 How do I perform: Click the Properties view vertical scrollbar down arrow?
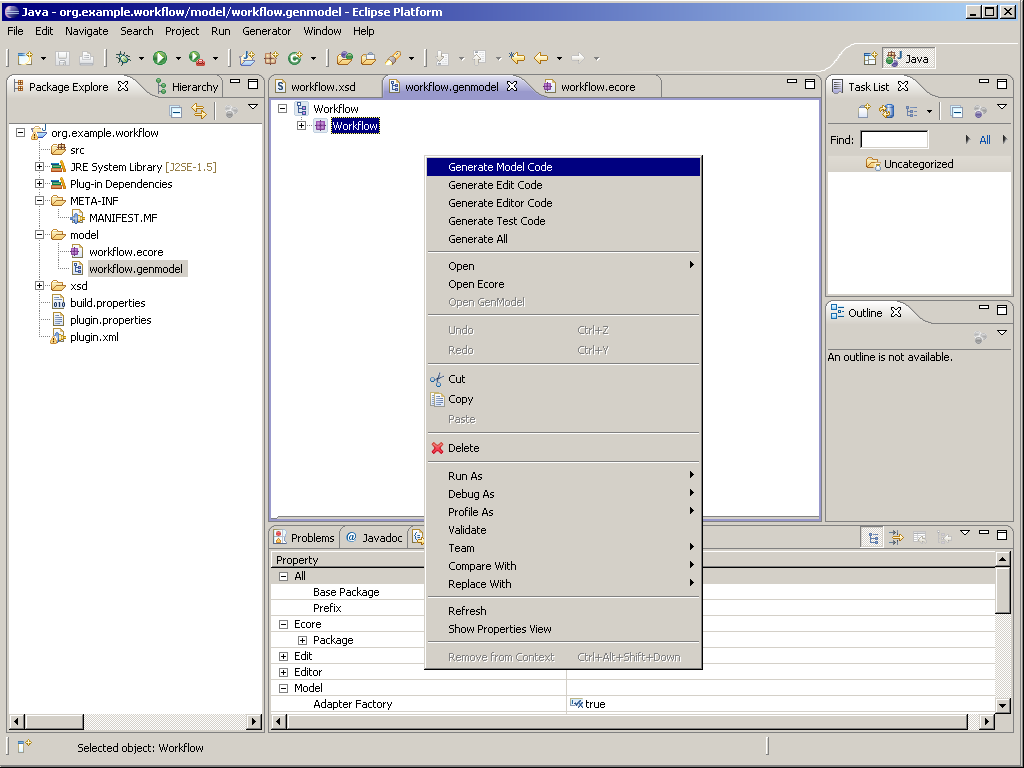tap(1003, 704)
